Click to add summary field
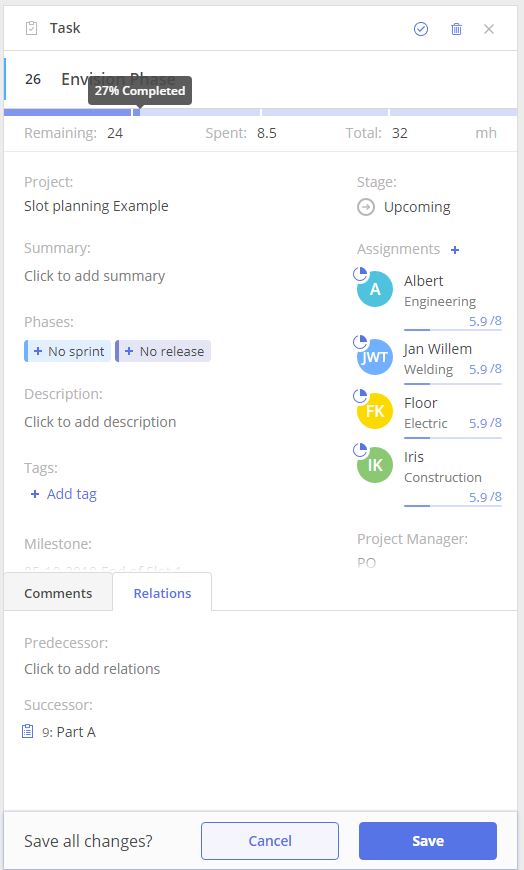Image resolution: width=524 pixels, height=870 pixels. (94, 276)
